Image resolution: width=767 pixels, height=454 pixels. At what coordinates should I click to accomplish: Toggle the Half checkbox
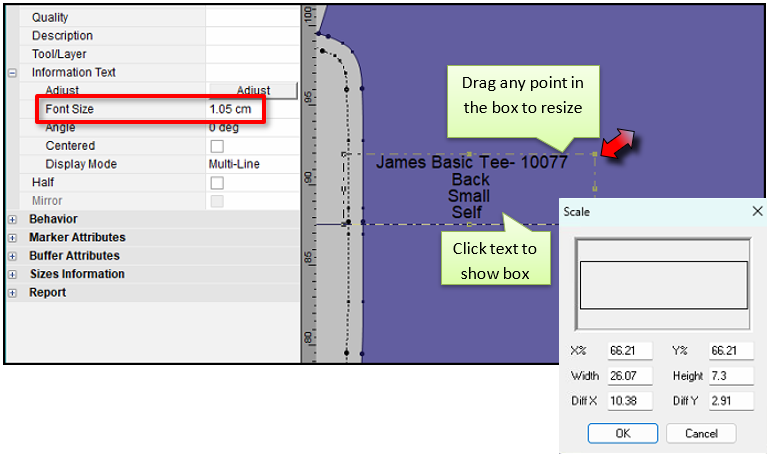coord(216,183)
